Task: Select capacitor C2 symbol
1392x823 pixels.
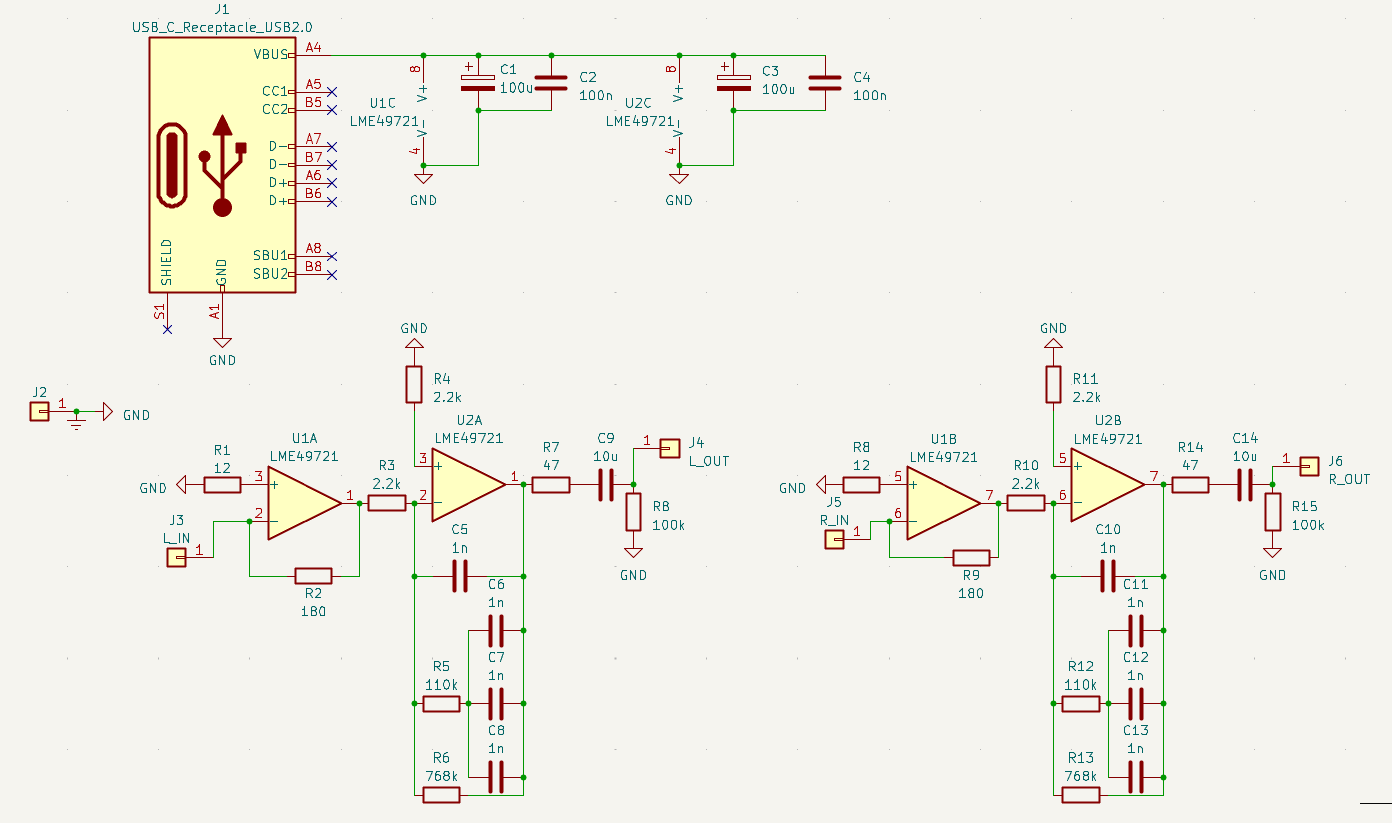Action: pos(551,82)
